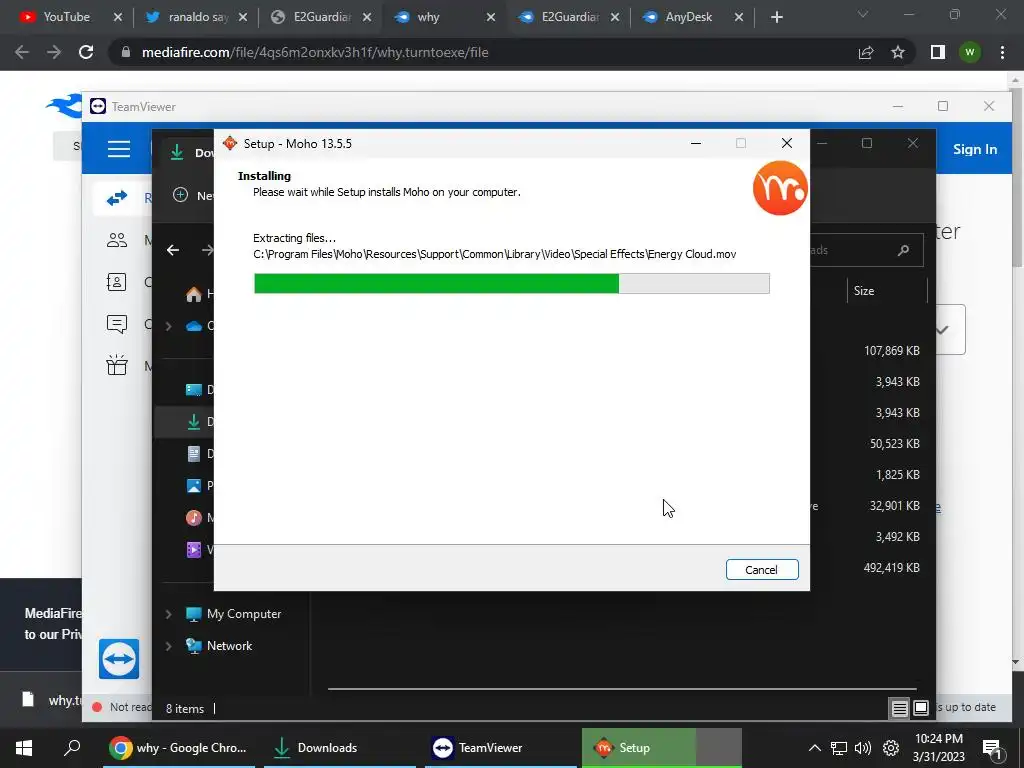
Task: Select Network in the Explorer sidebar
Action: coord(219,646)
